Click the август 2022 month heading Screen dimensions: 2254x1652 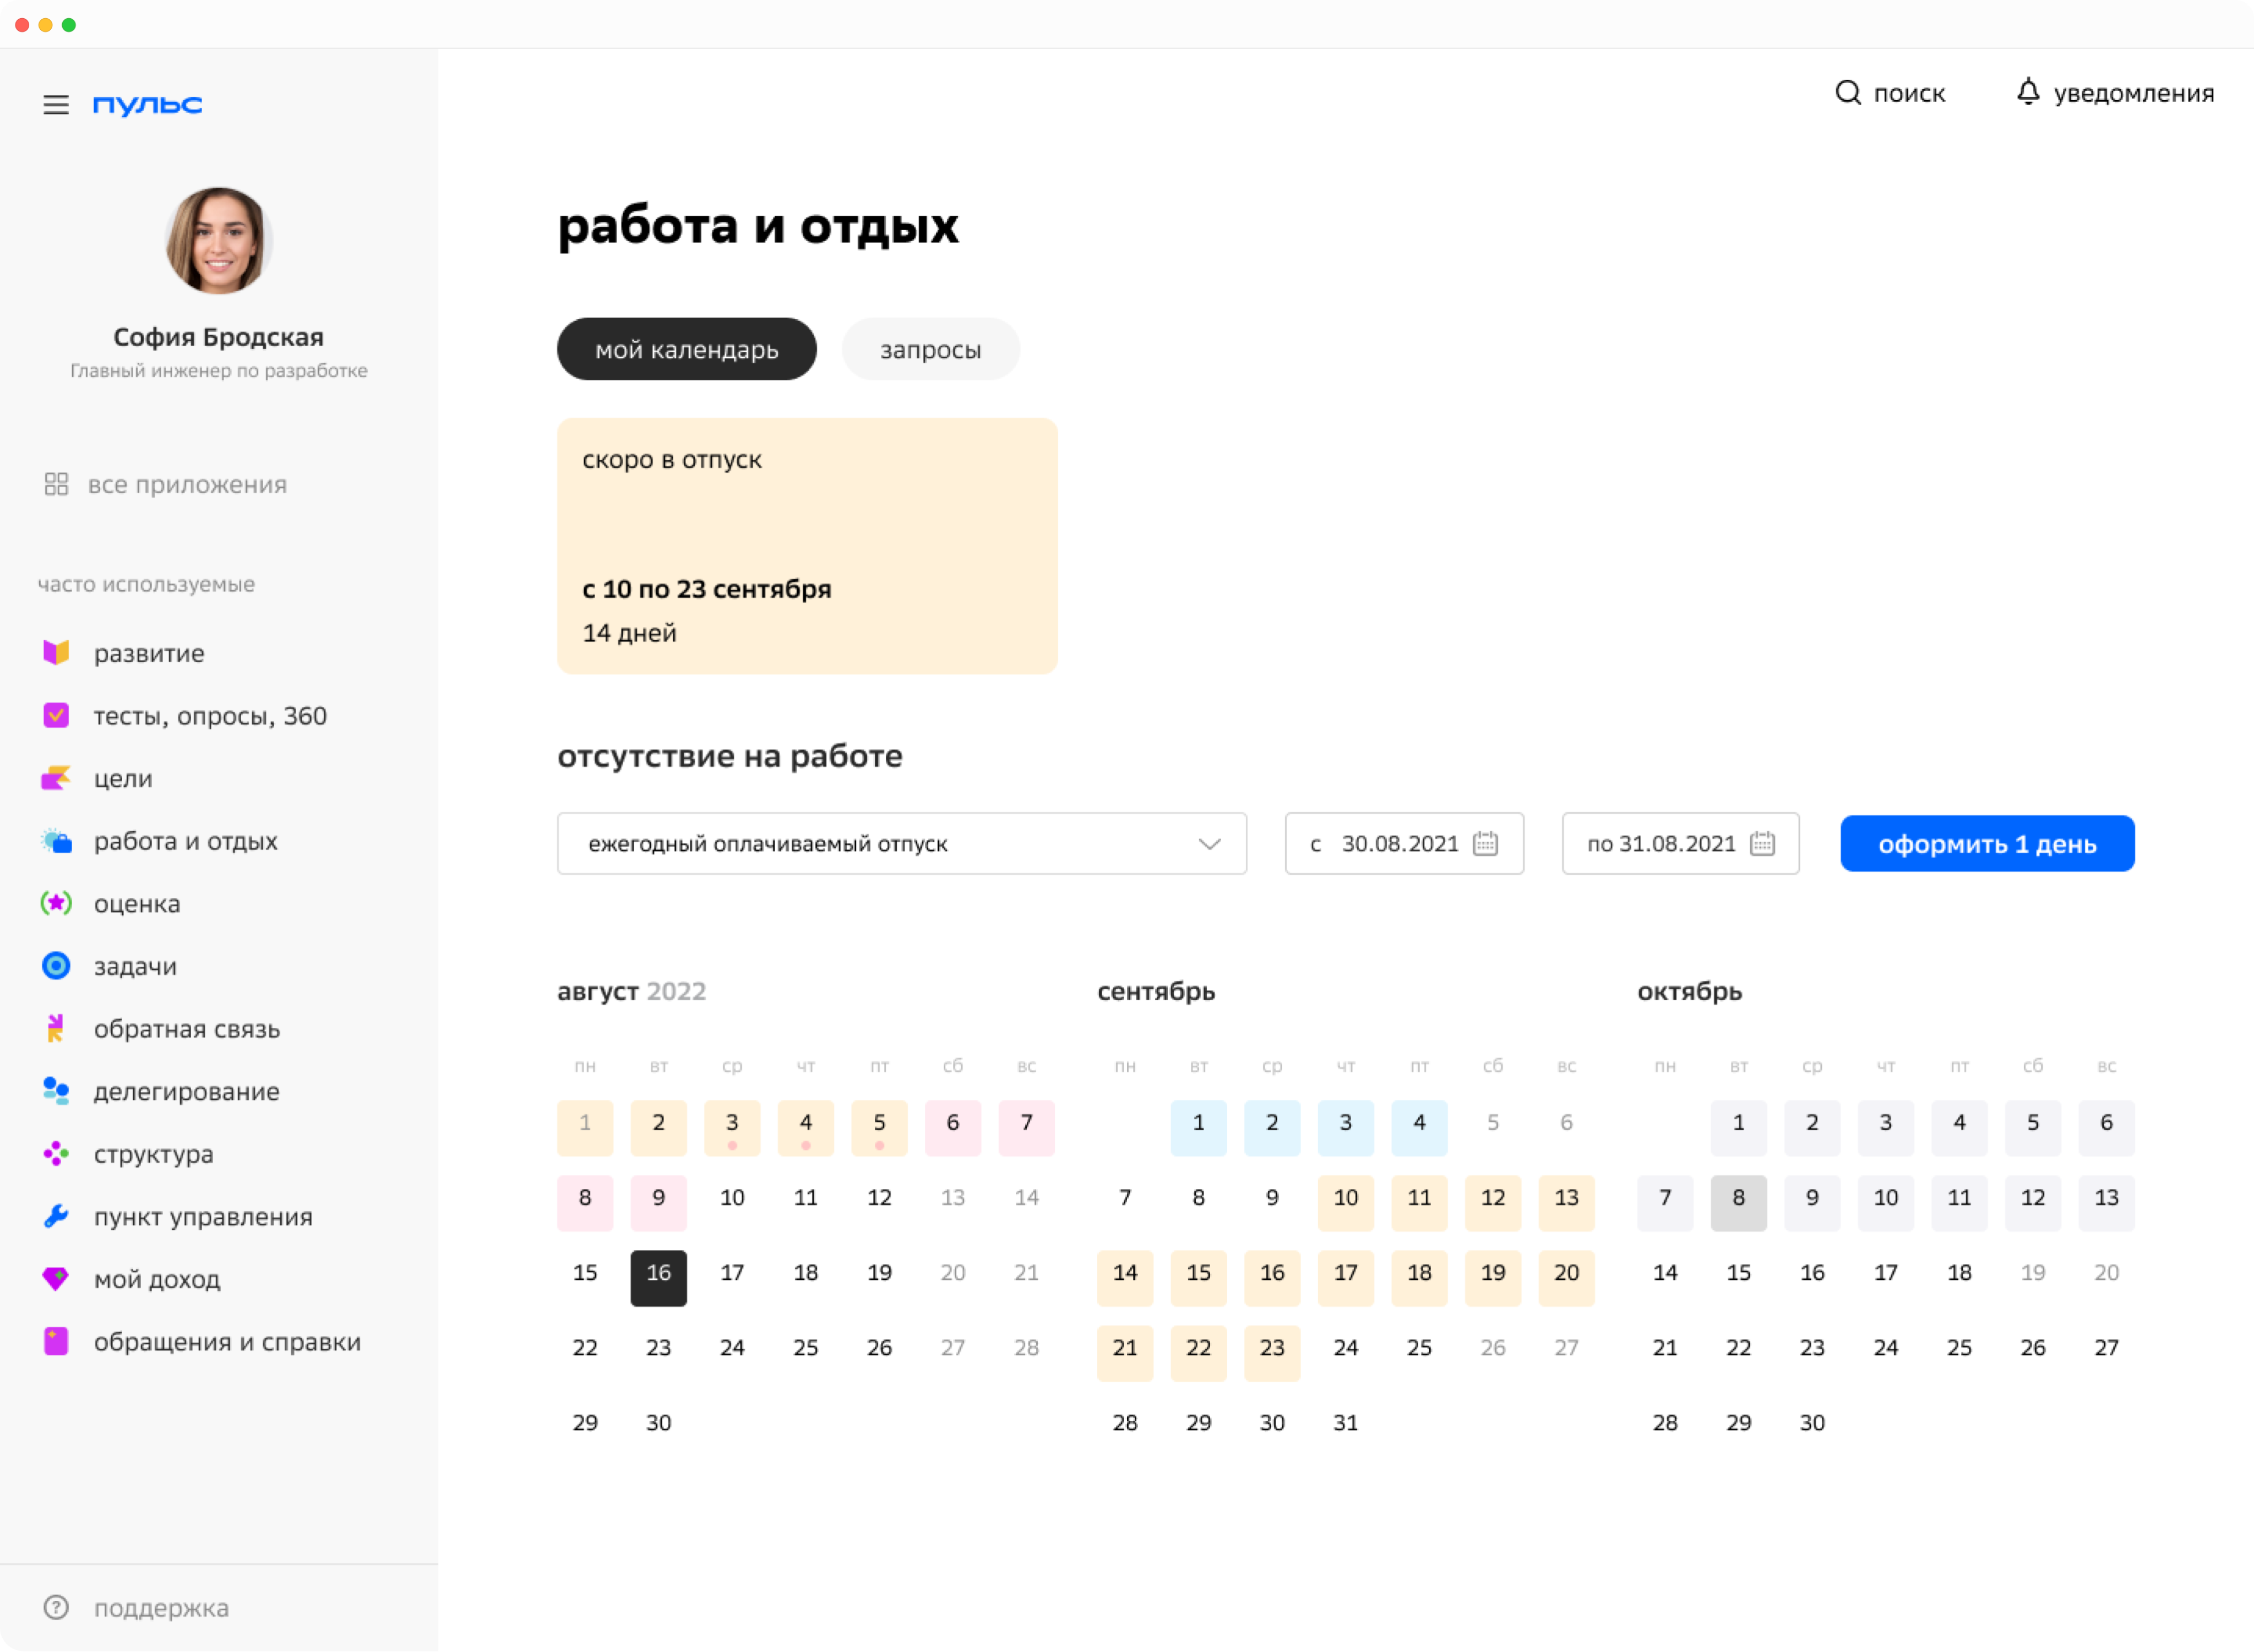[x=632, y=991]
